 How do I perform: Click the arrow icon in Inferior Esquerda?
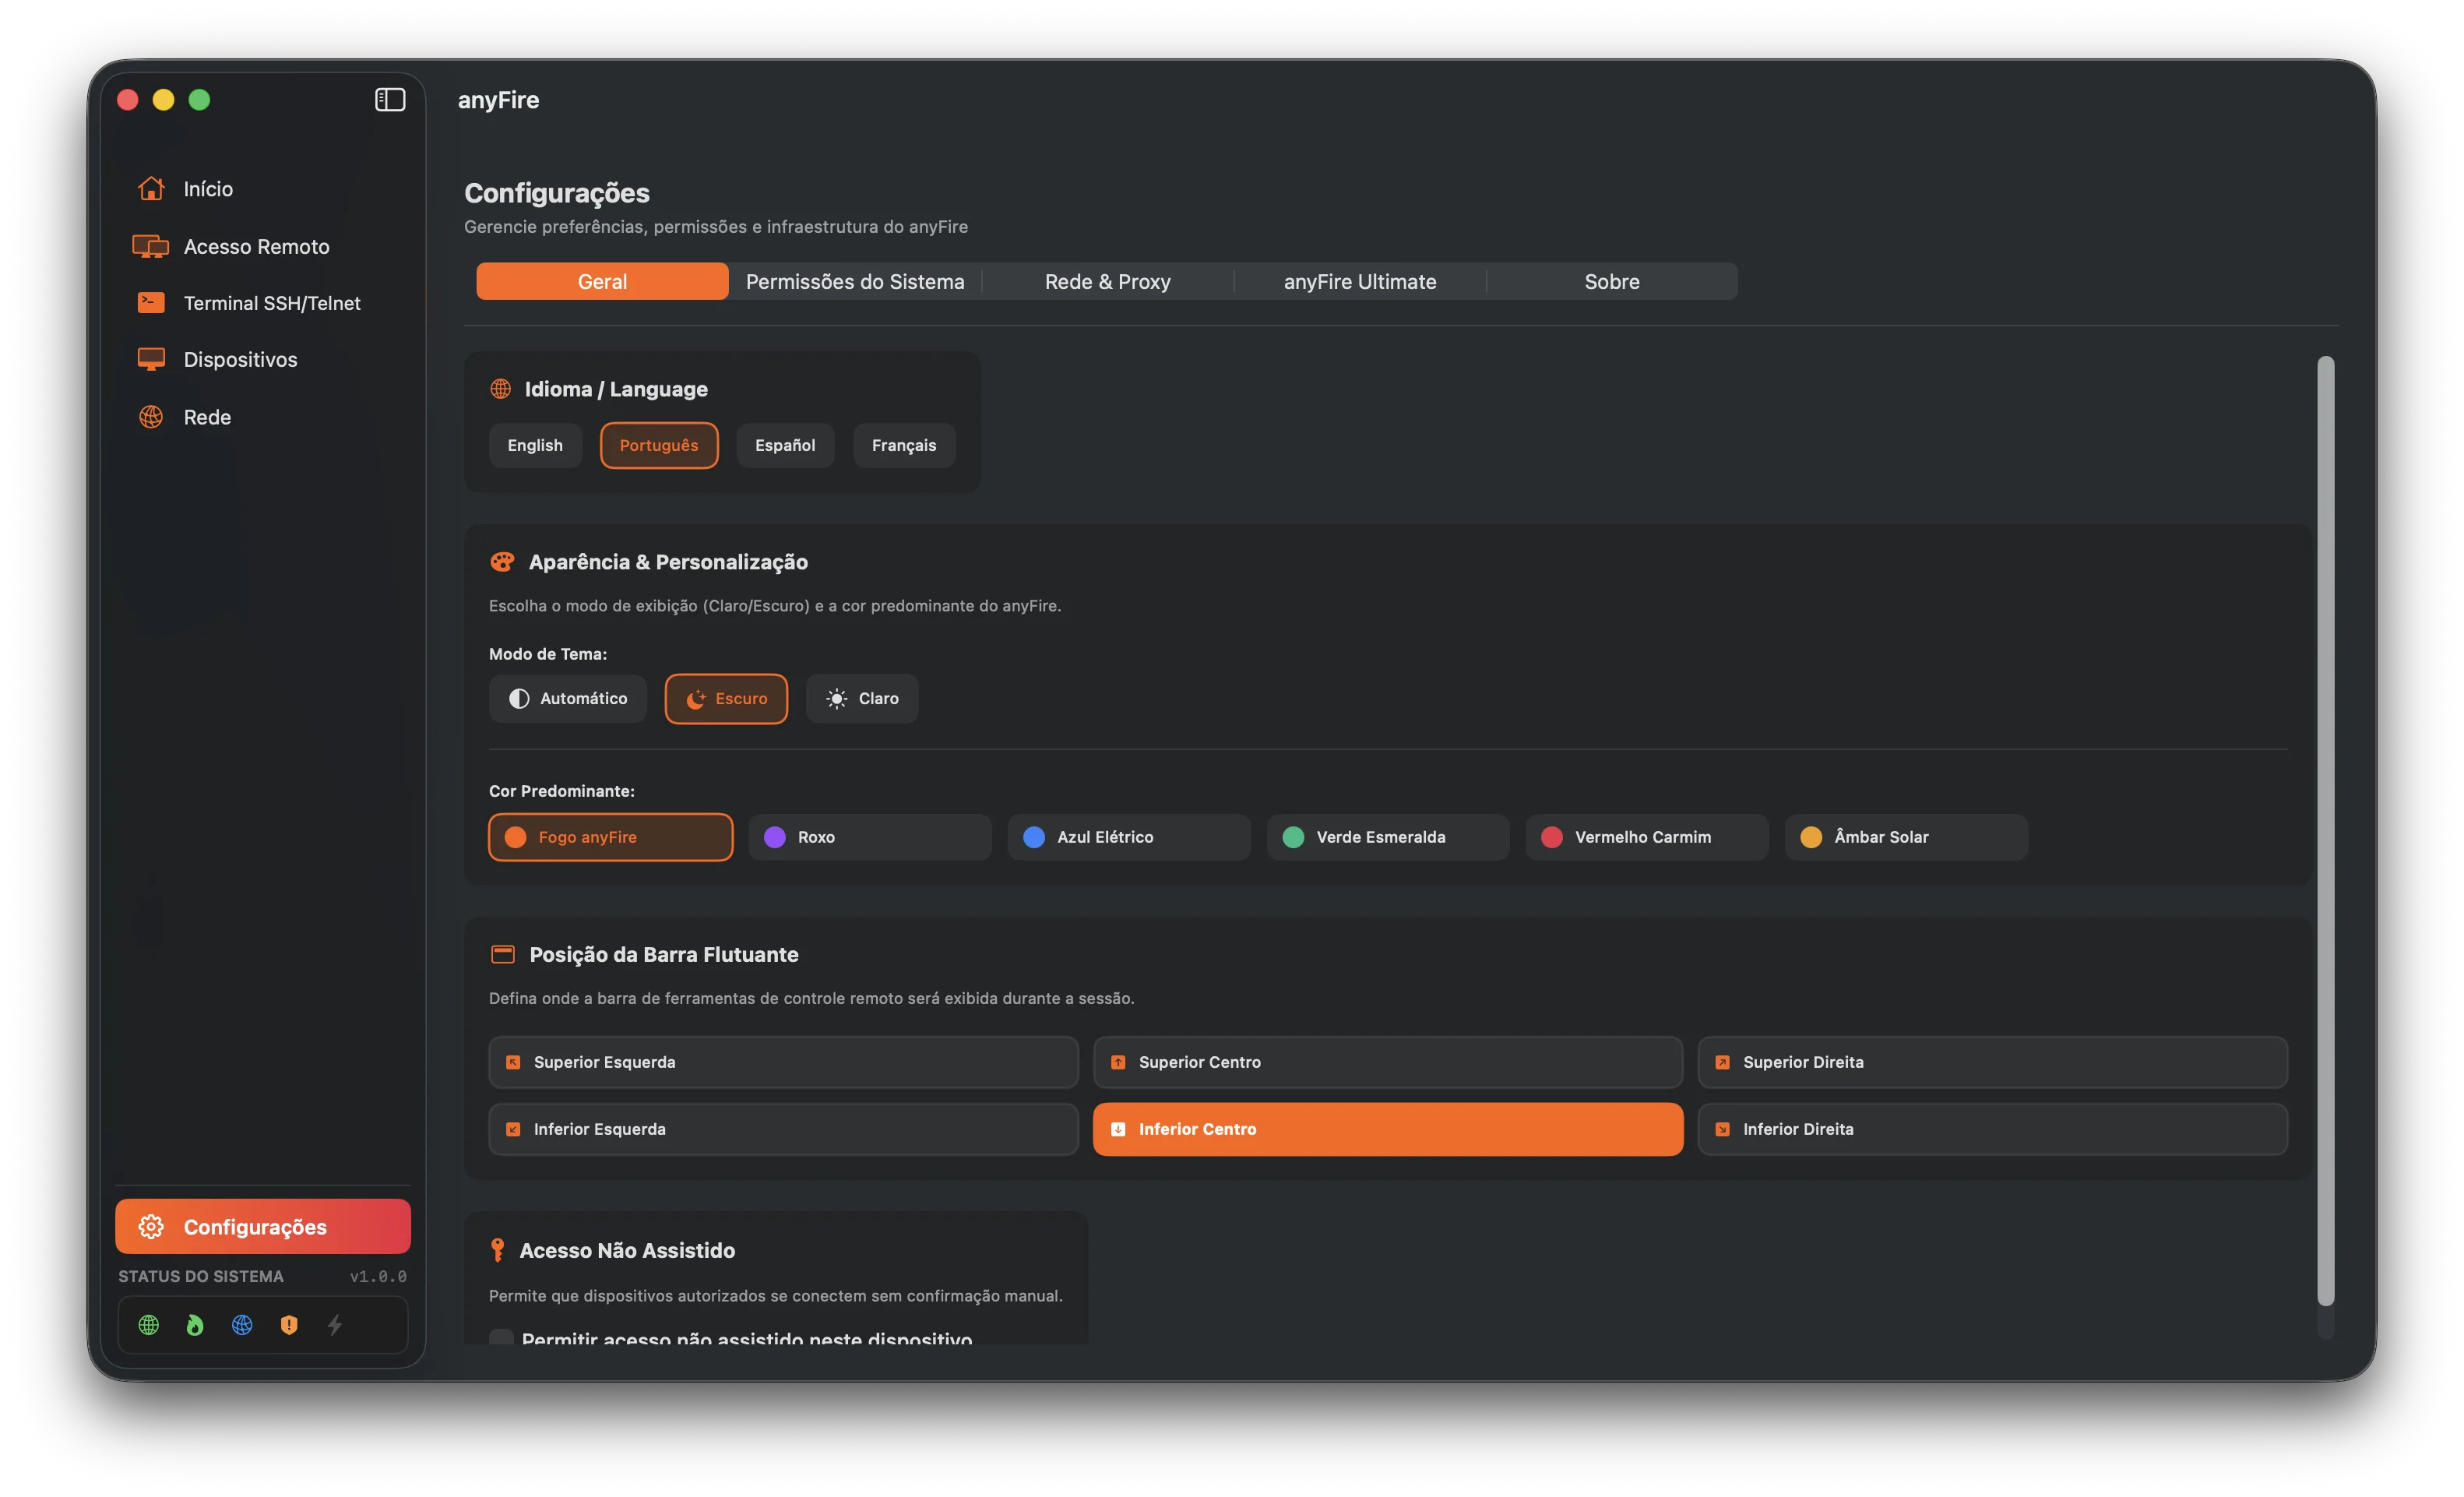point(513,1129)
